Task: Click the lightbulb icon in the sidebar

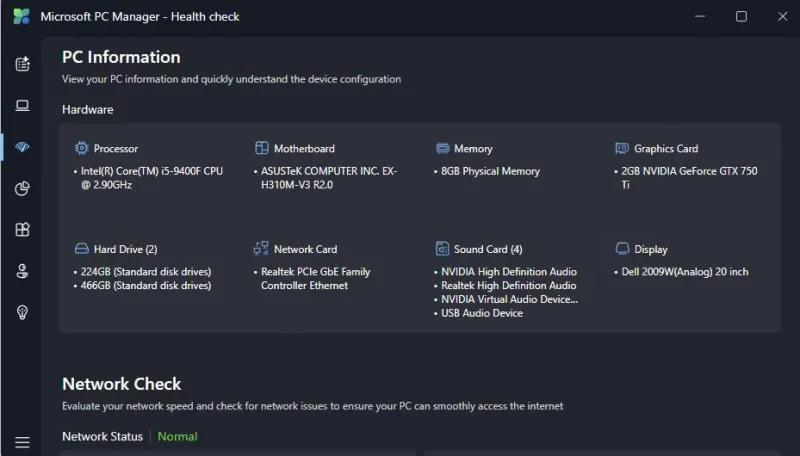Action: (x=22, y=313)
